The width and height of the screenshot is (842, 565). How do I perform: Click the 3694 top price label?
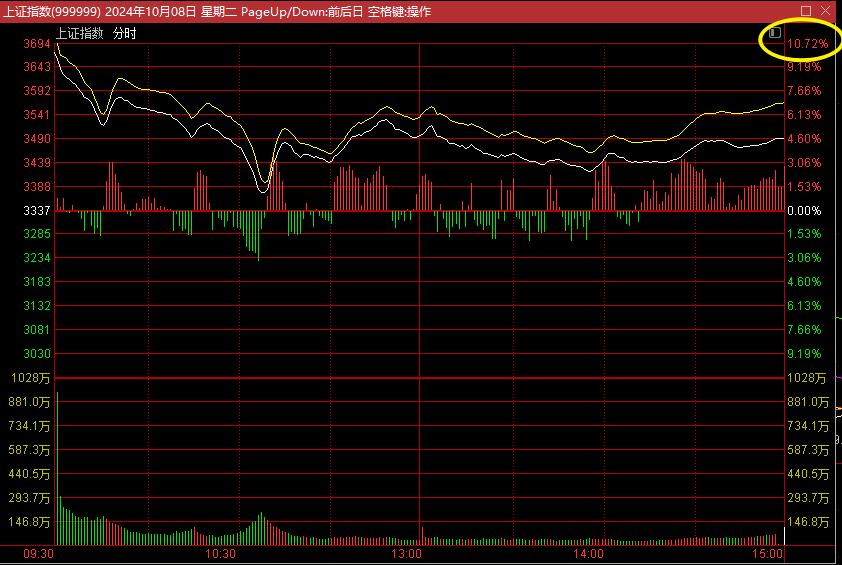click(35, 45)
